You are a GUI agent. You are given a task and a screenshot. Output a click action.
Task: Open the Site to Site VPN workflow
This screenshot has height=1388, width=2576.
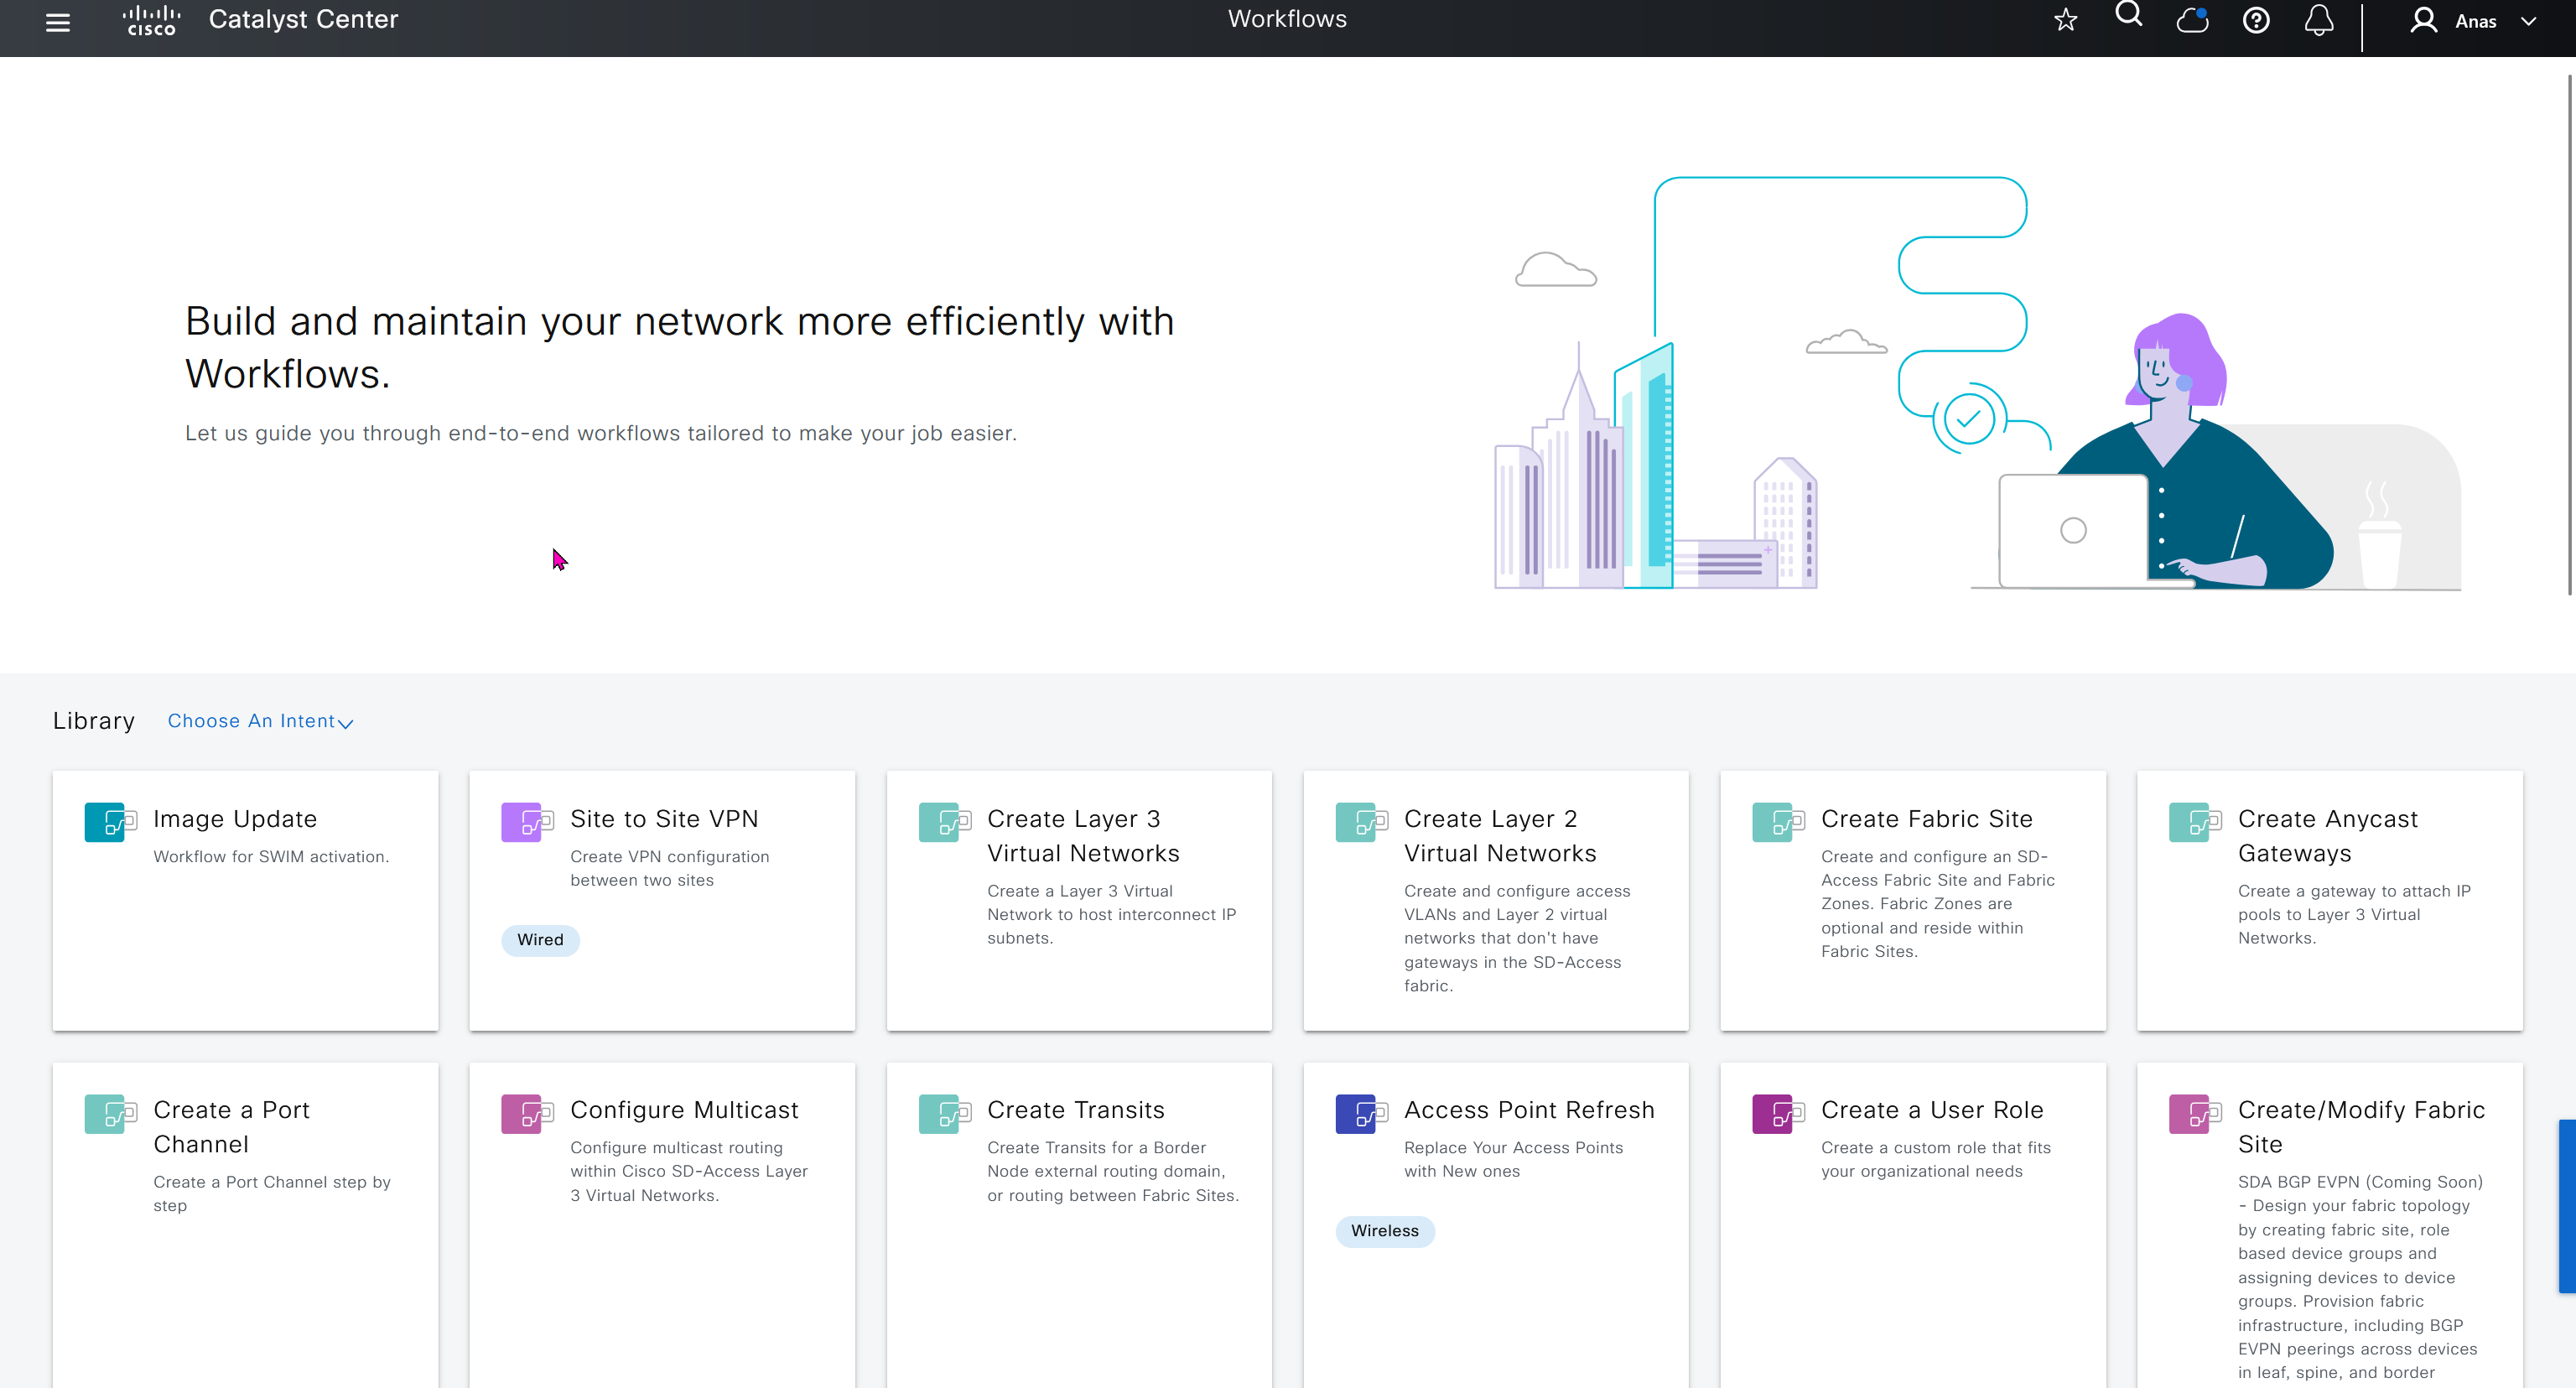(664, 819)
